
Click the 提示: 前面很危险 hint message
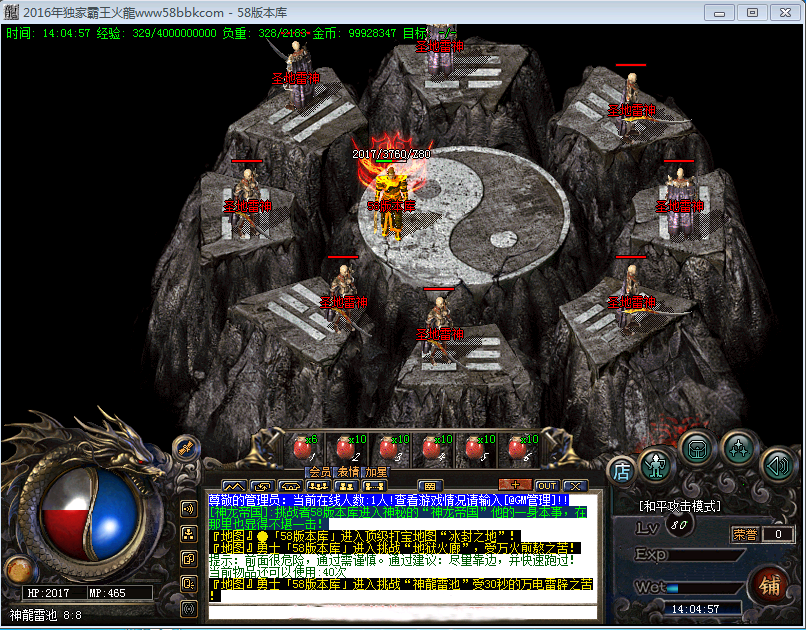click(392, 560)
